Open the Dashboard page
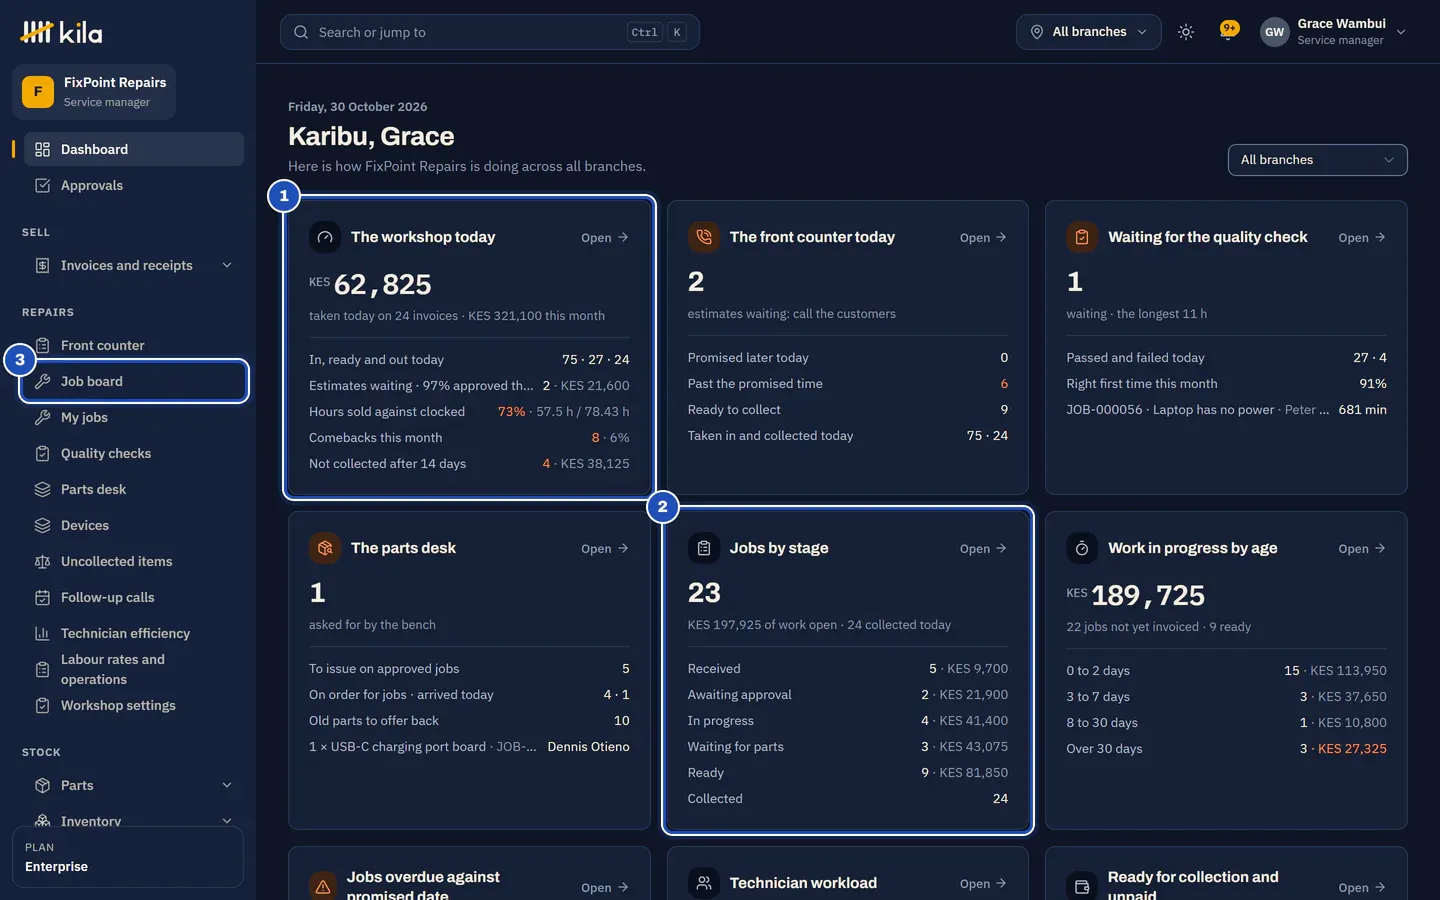This screenshot has width=1440, height=900. point(133,150)
